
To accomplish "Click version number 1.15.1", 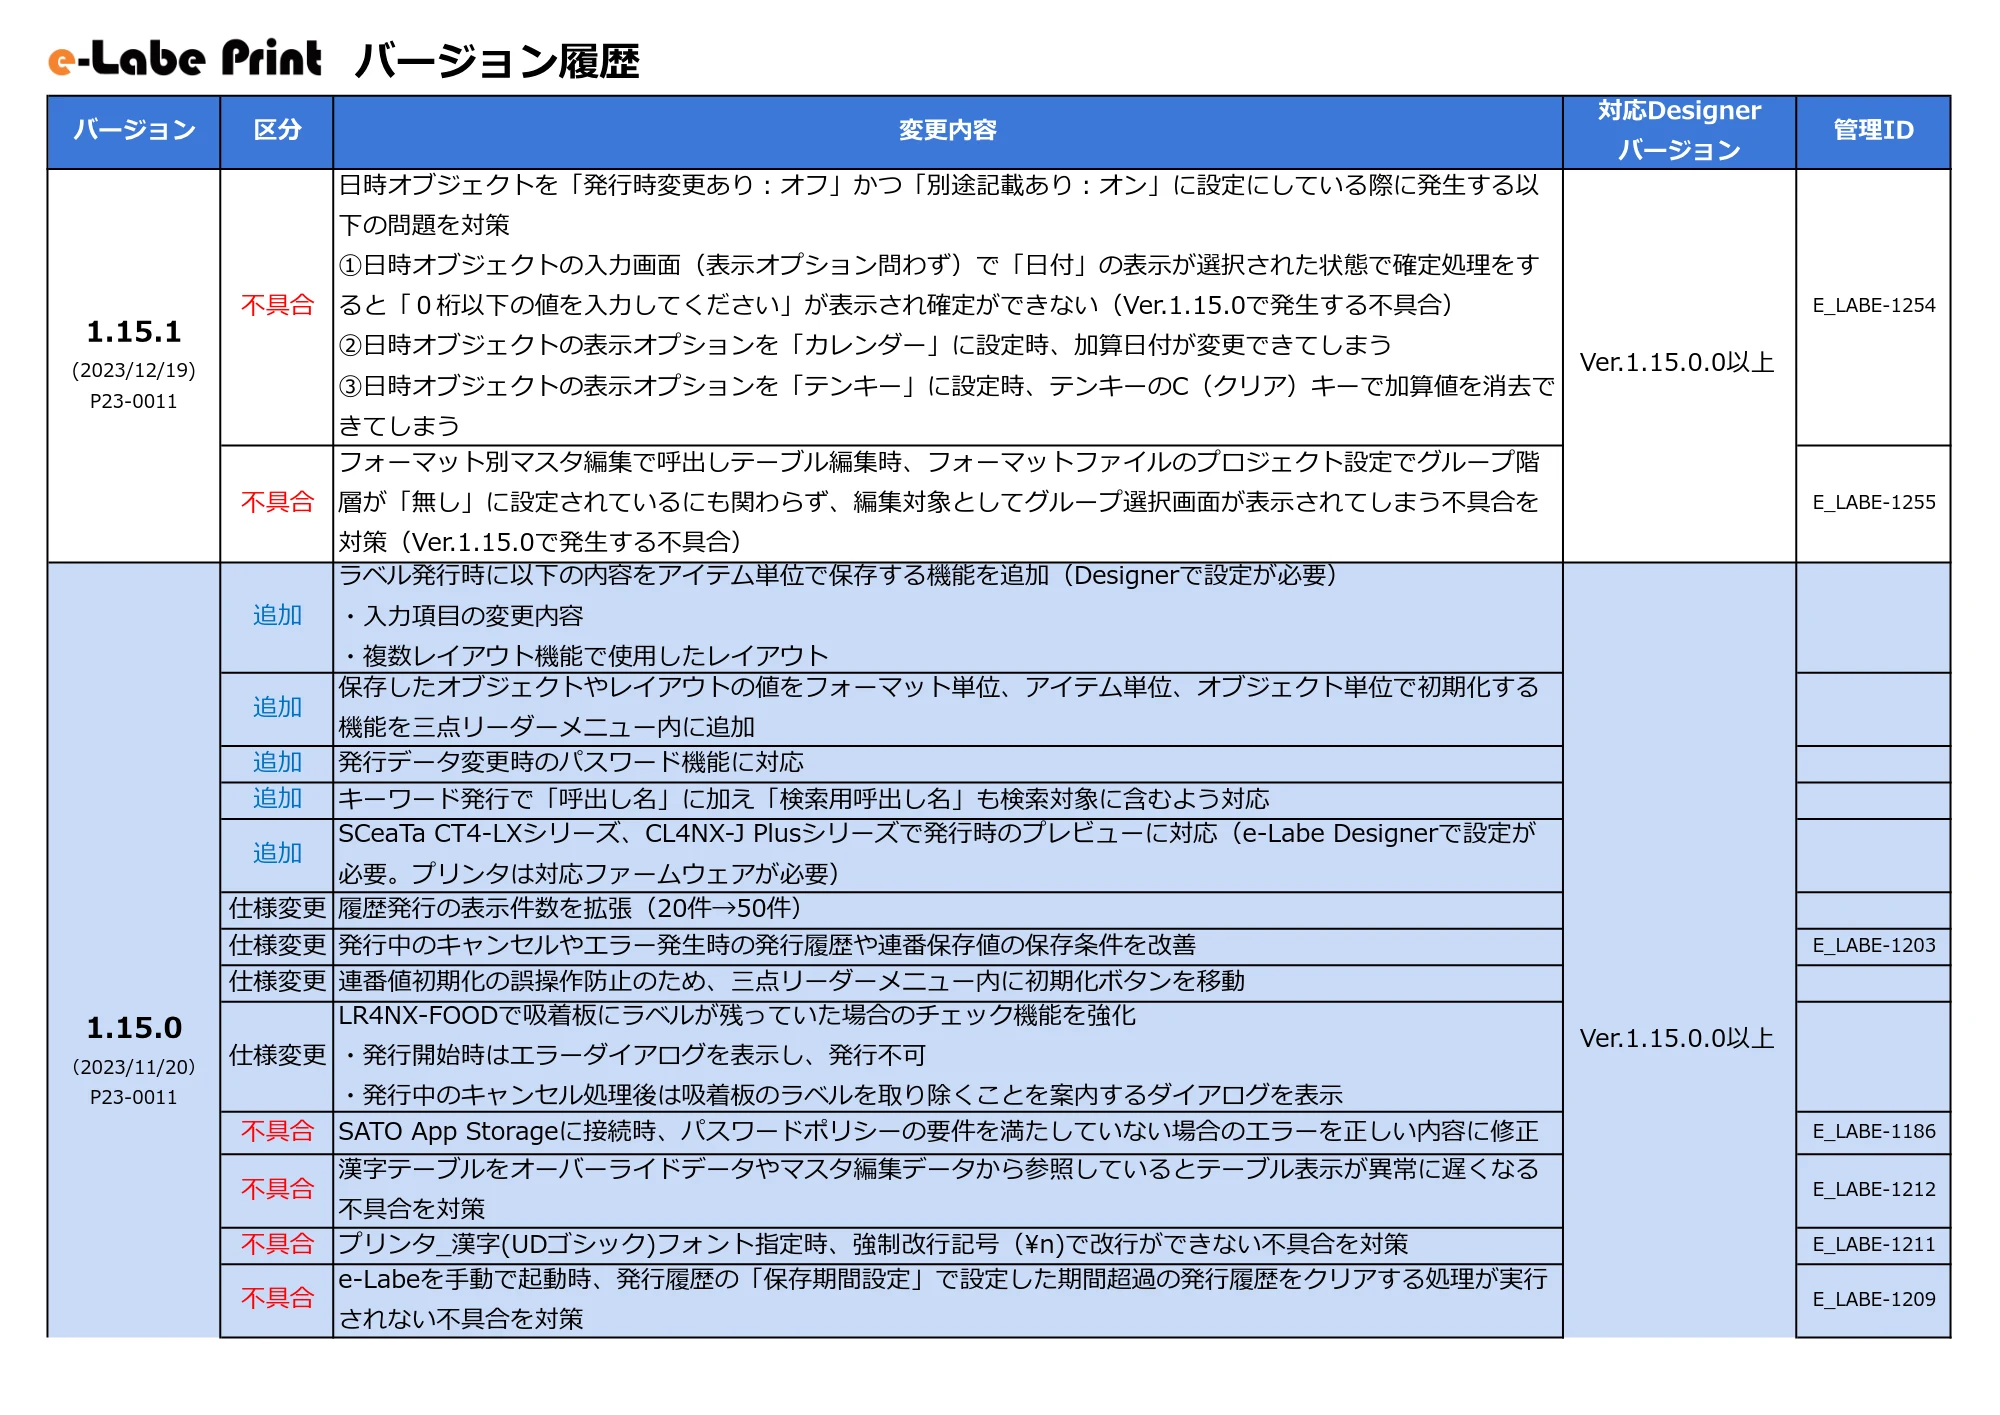I will 134,331.
